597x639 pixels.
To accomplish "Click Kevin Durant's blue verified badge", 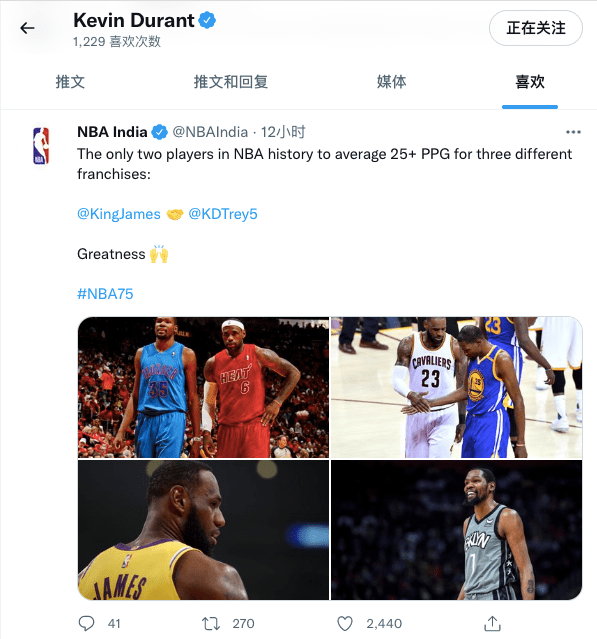I will click(x=207, y=20).
